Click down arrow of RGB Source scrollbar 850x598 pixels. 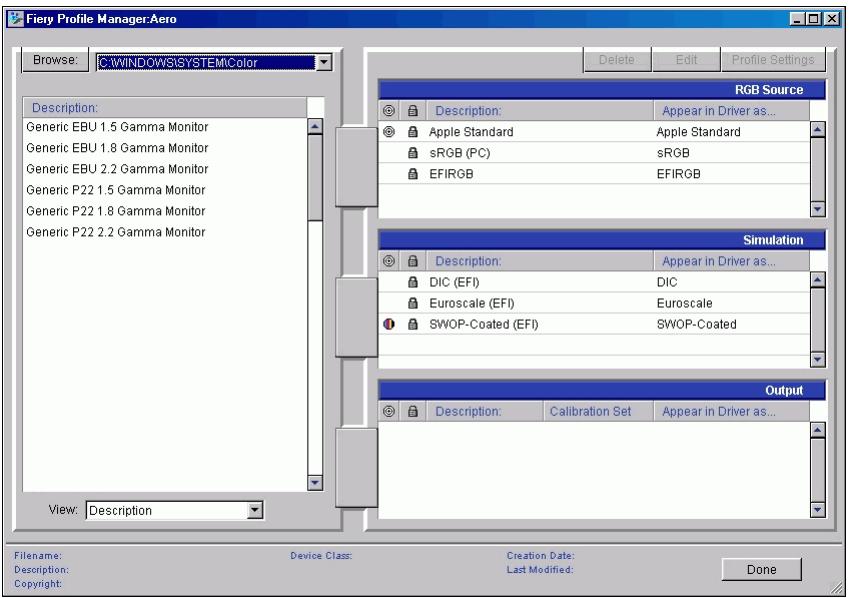click(818, 209)
